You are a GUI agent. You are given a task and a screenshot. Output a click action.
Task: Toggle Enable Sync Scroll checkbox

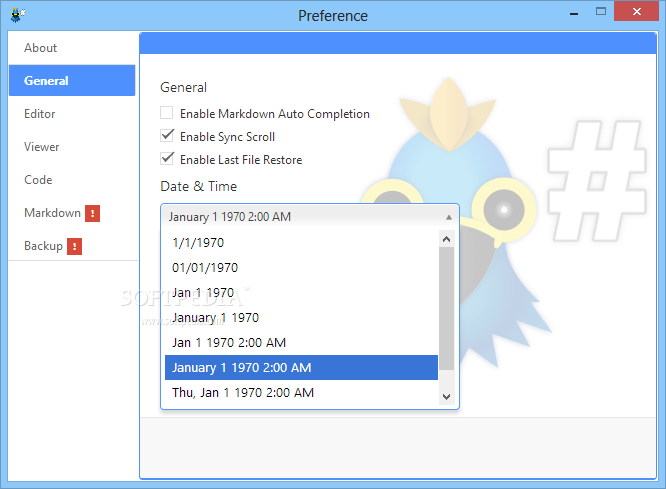(x=166, y=136)
